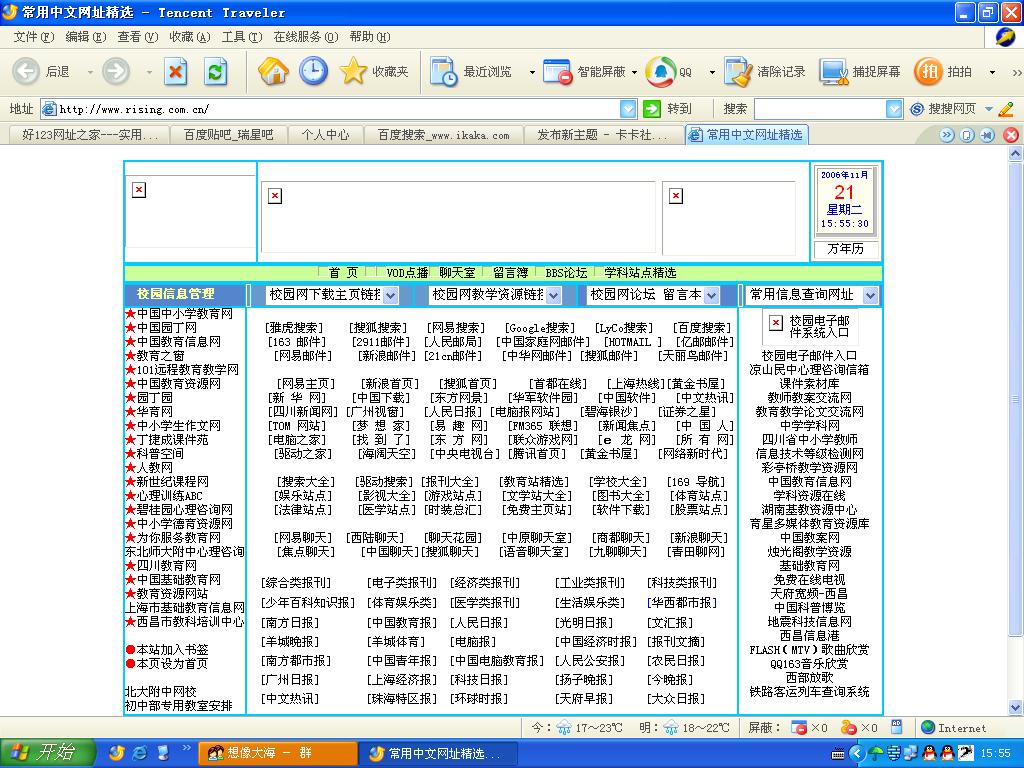Open the 雅虎搜索 link
Screen dimensions: 1024x768
pos(295,328)
